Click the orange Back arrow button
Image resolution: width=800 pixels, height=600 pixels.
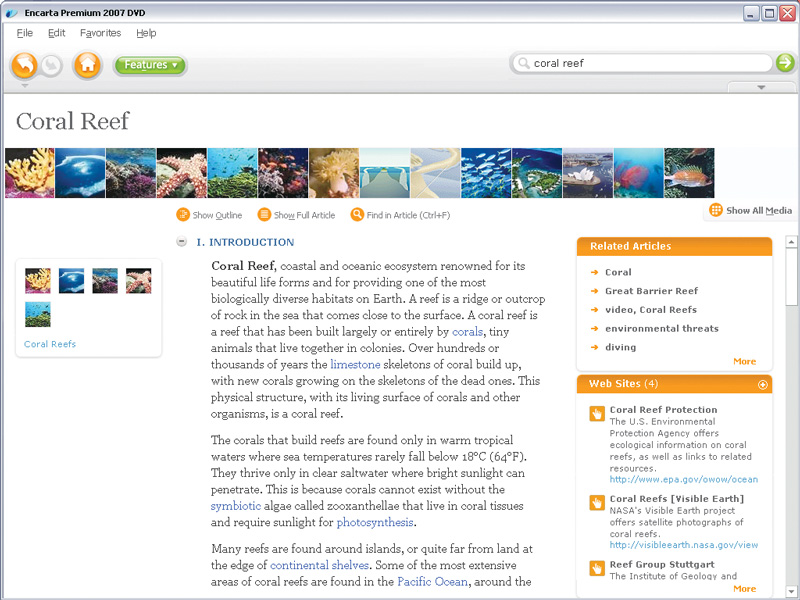[x=24, y=65]
